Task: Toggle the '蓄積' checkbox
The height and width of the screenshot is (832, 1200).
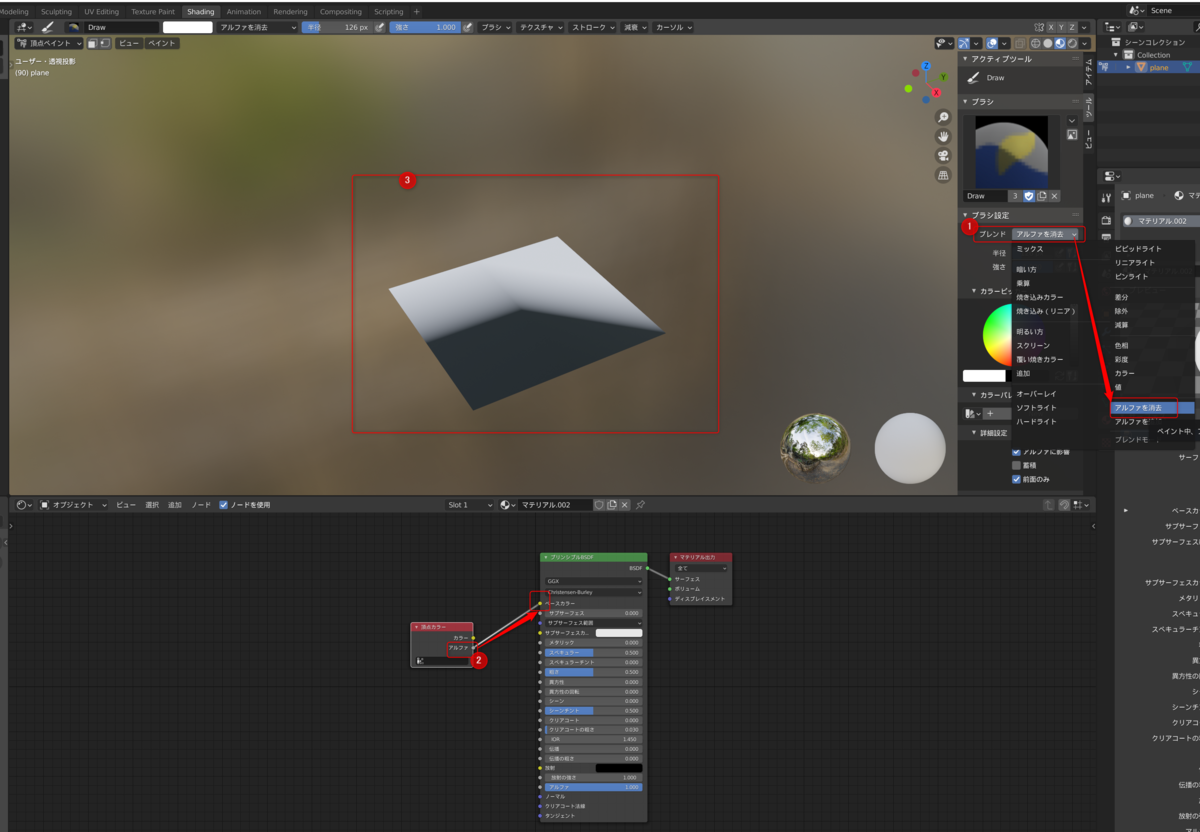Action: [1017, 465]
